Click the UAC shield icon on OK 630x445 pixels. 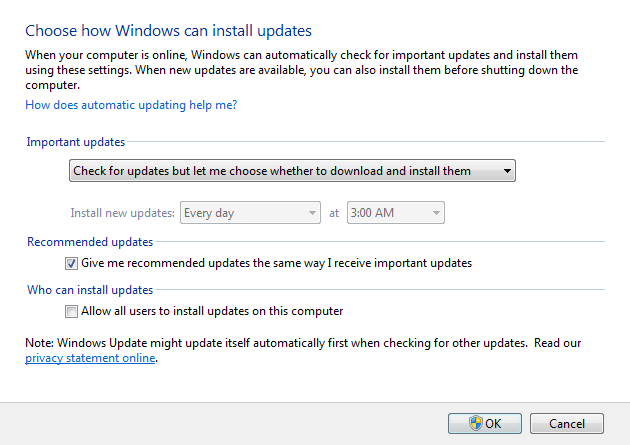click(x=476, y=423)
